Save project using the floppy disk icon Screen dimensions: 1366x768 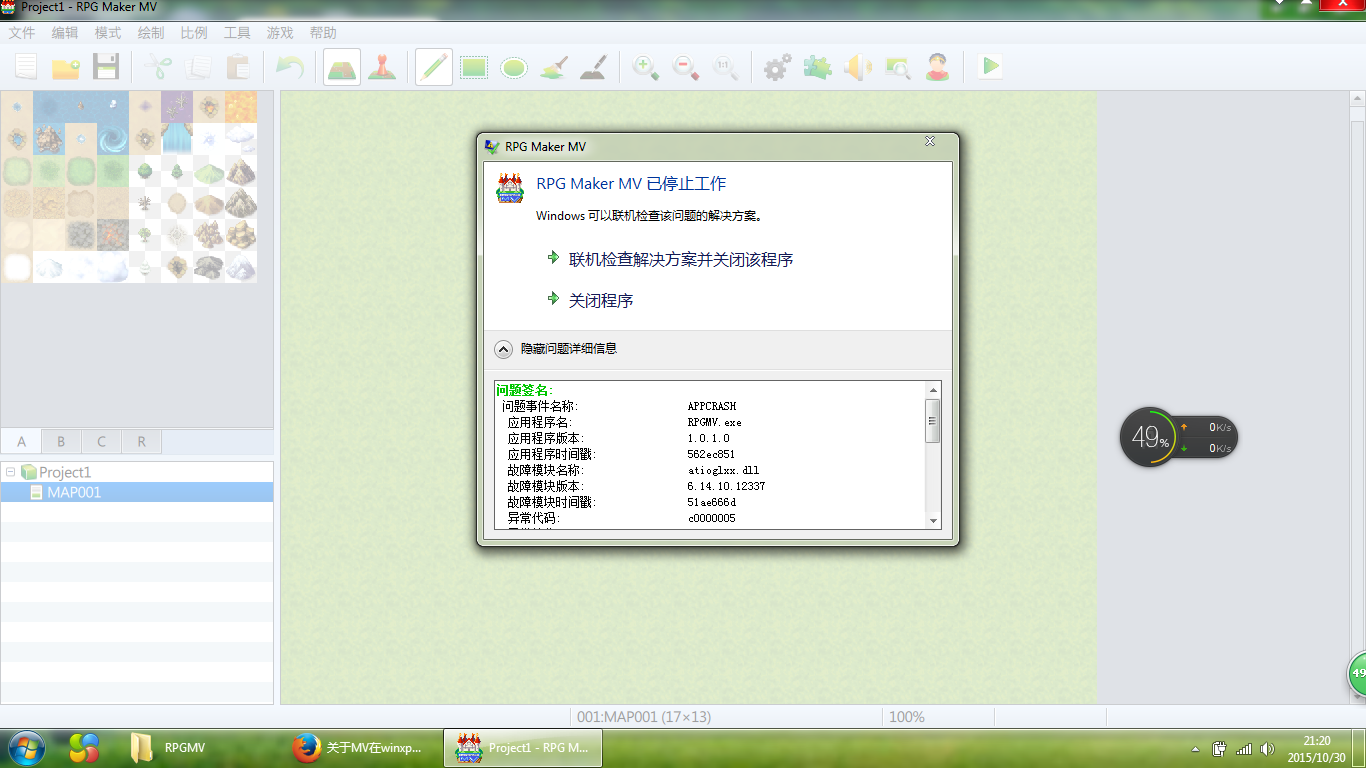click(105, 67)
